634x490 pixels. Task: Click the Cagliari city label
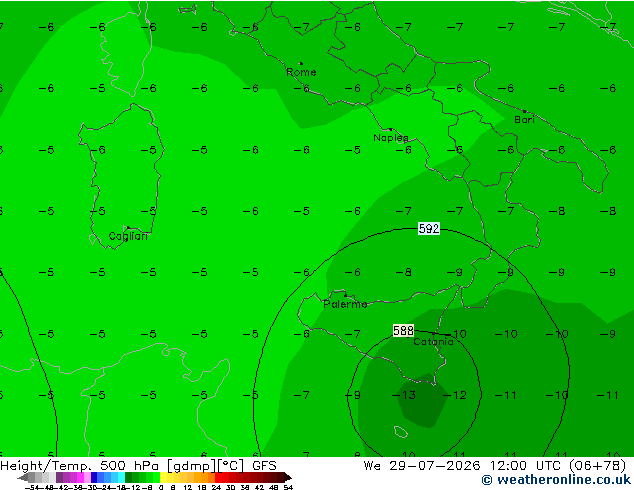coord(128,236)
